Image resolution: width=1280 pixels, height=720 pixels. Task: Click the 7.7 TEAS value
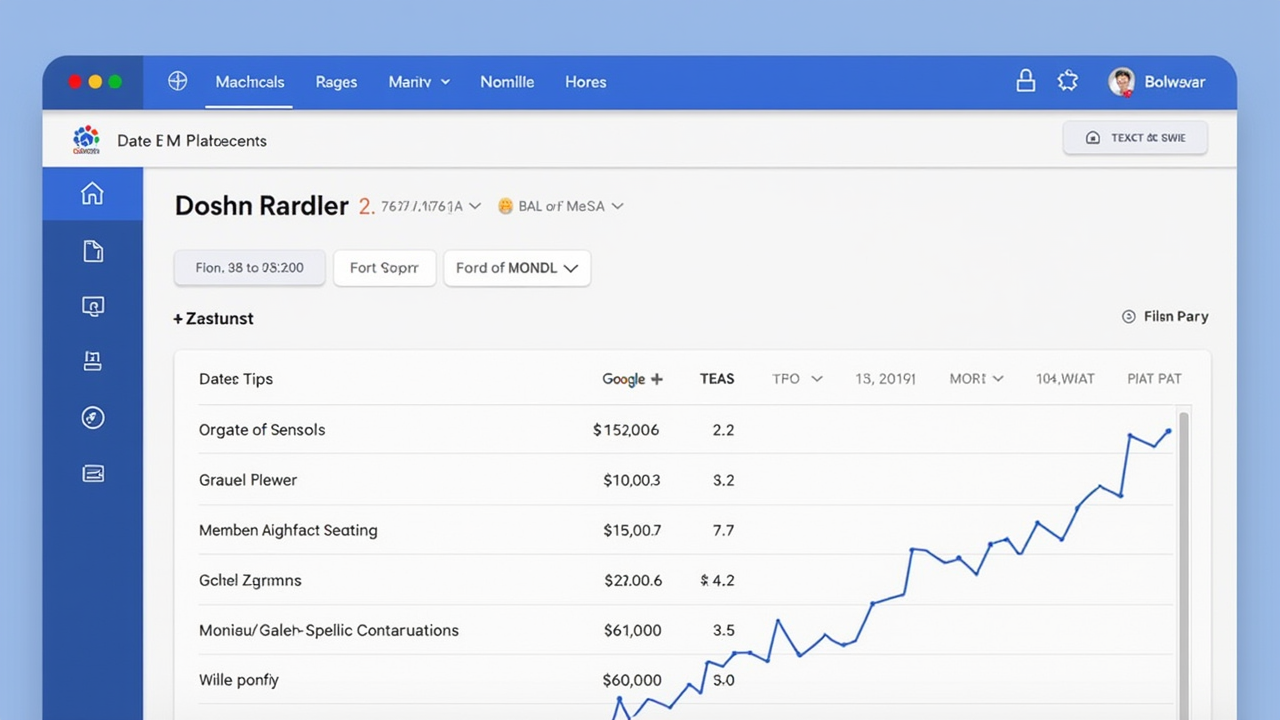723,530
